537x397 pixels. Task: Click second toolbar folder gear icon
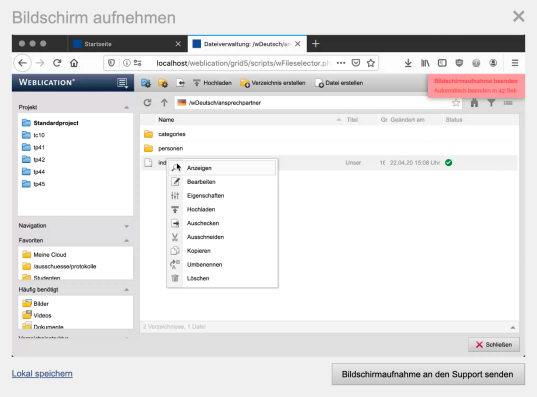point(163,83)
